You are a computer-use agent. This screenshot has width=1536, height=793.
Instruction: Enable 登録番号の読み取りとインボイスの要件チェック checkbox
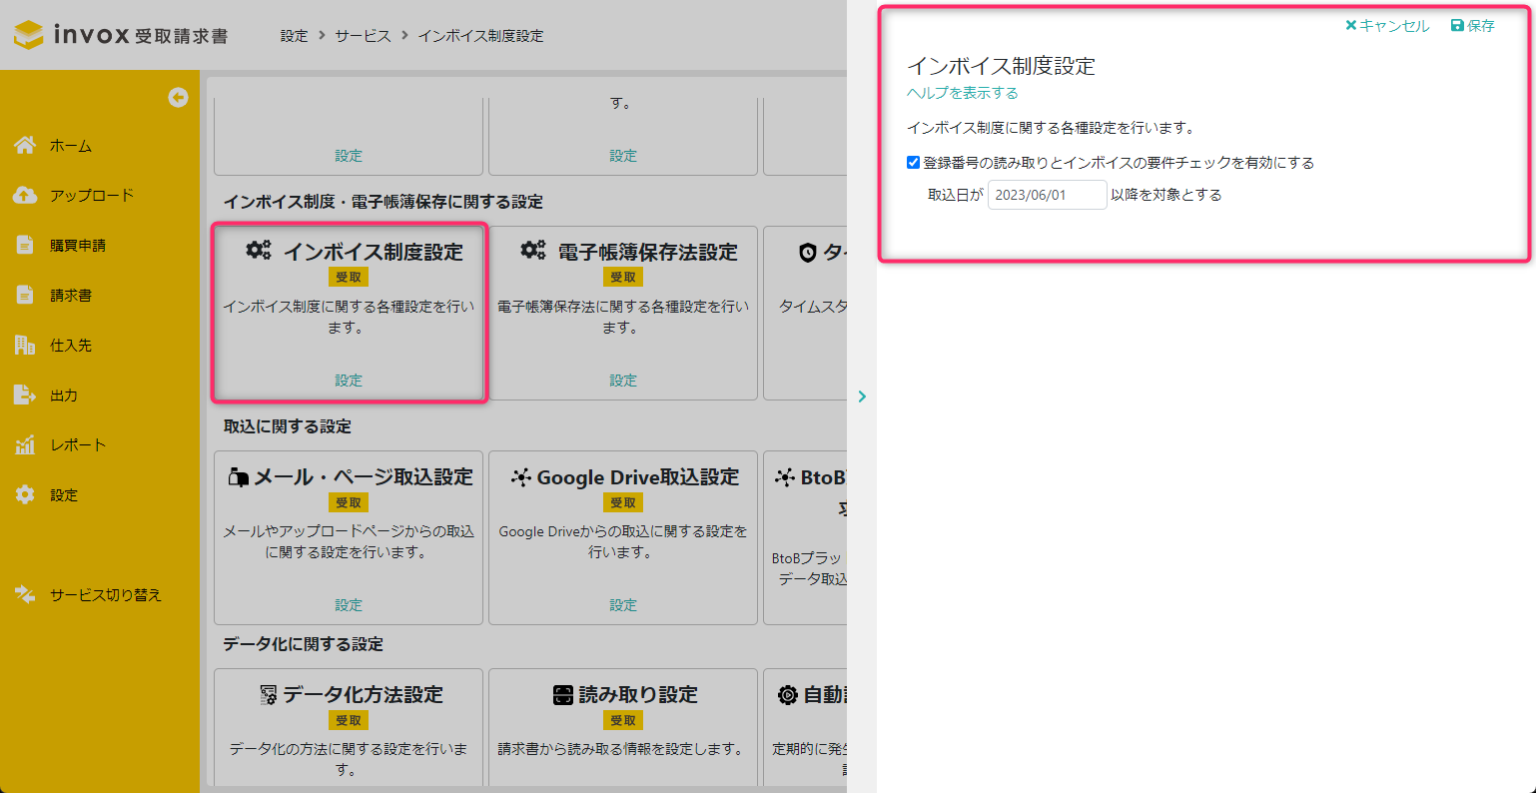(x=913, y=163)
